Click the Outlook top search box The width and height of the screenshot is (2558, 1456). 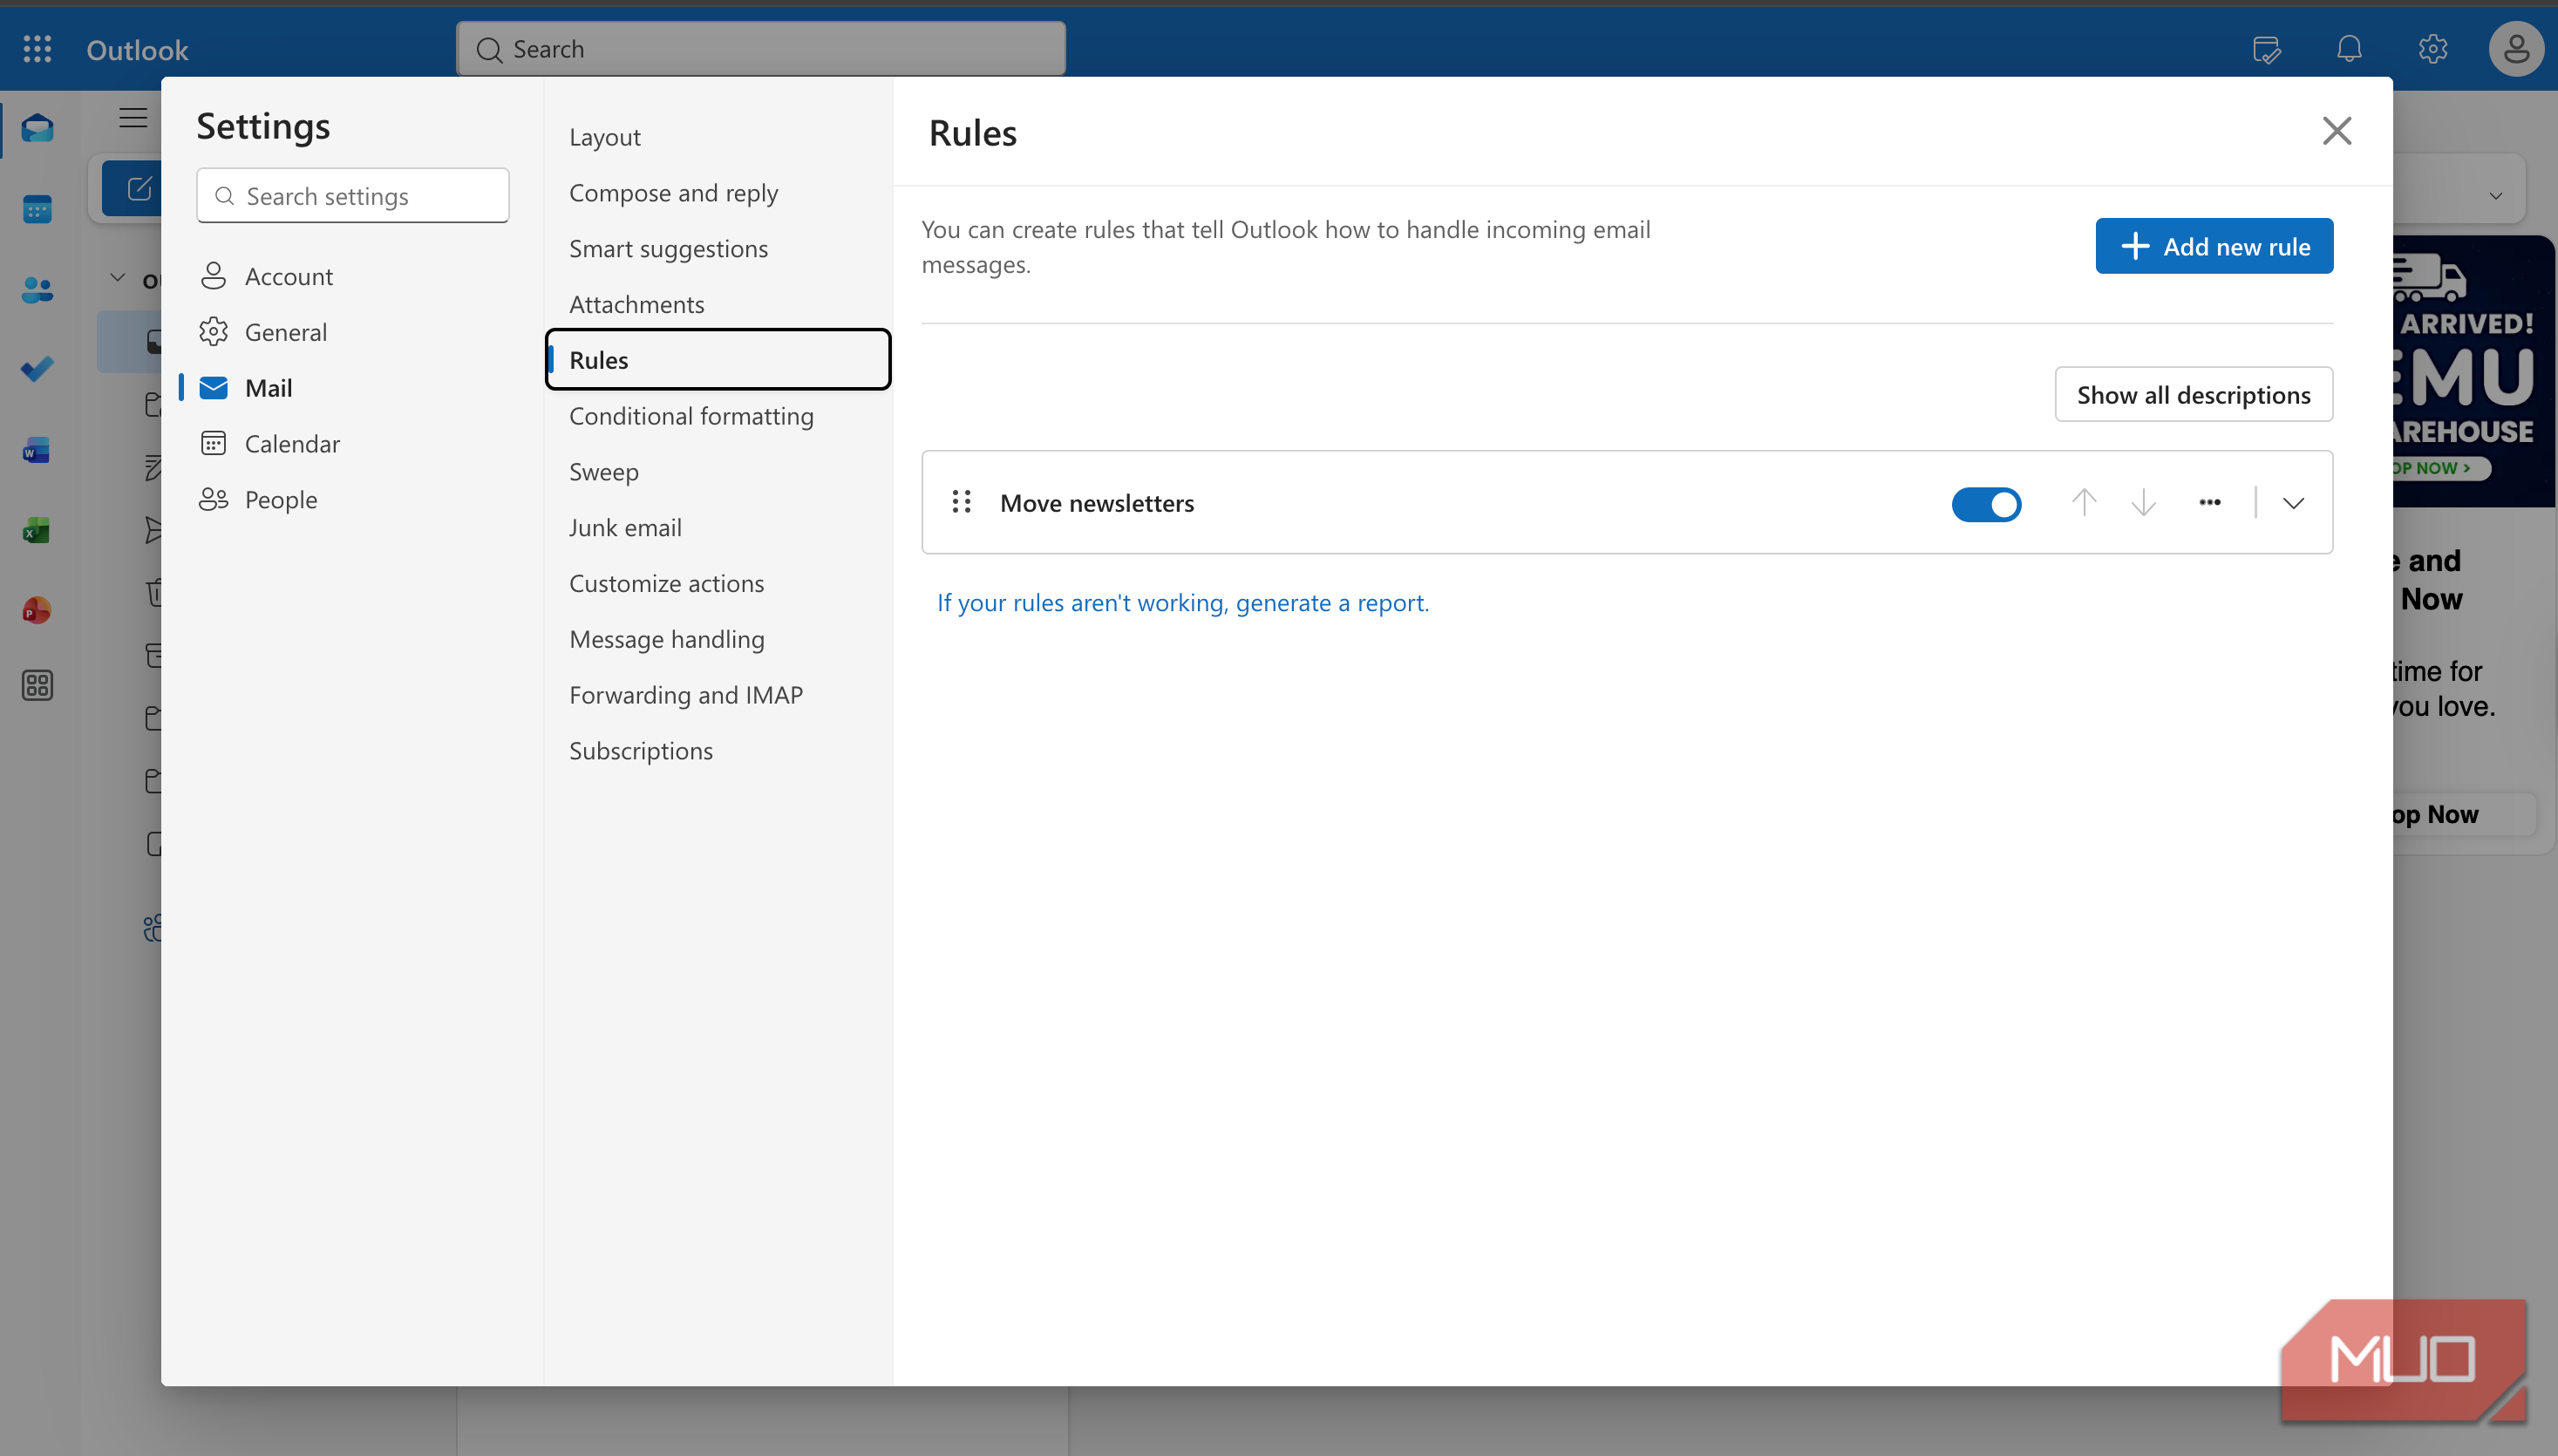click(761, 49)
